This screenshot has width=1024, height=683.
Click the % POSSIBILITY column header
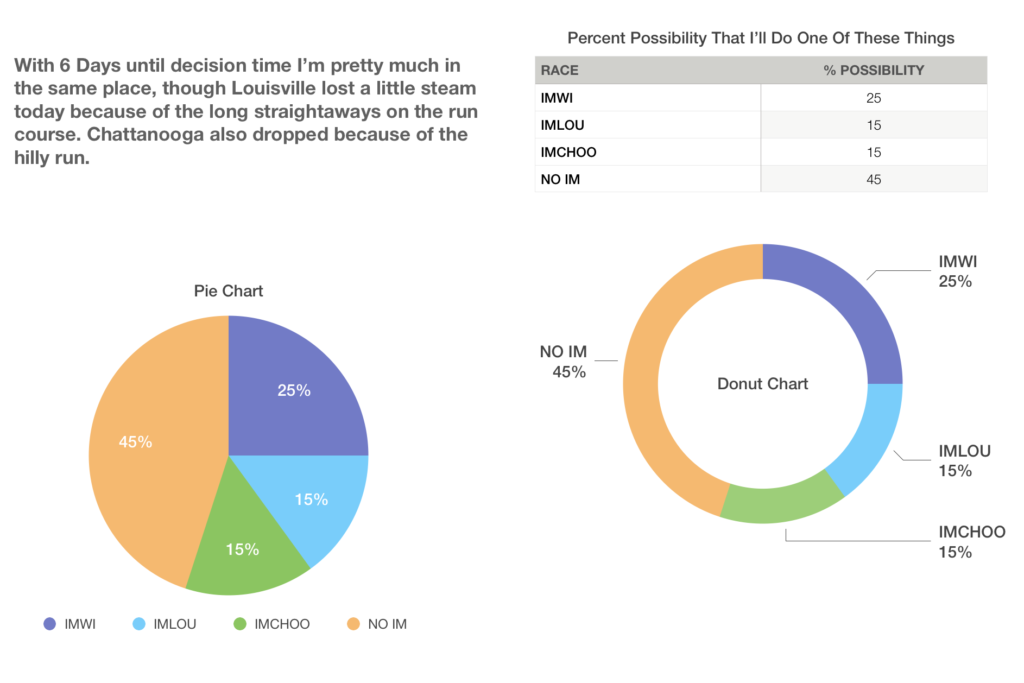click(873, 70)
